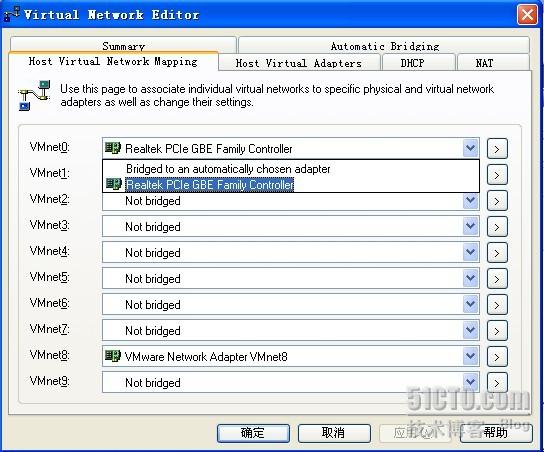Open VMnet8 settings arrow button
544x452 pixels.
tap(497, 357)
